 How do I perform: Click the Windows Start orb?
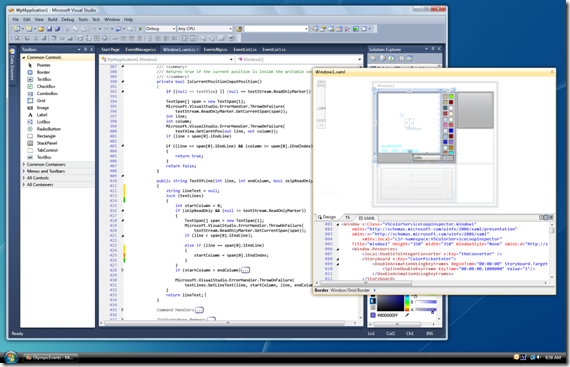[x=11, y=358]
